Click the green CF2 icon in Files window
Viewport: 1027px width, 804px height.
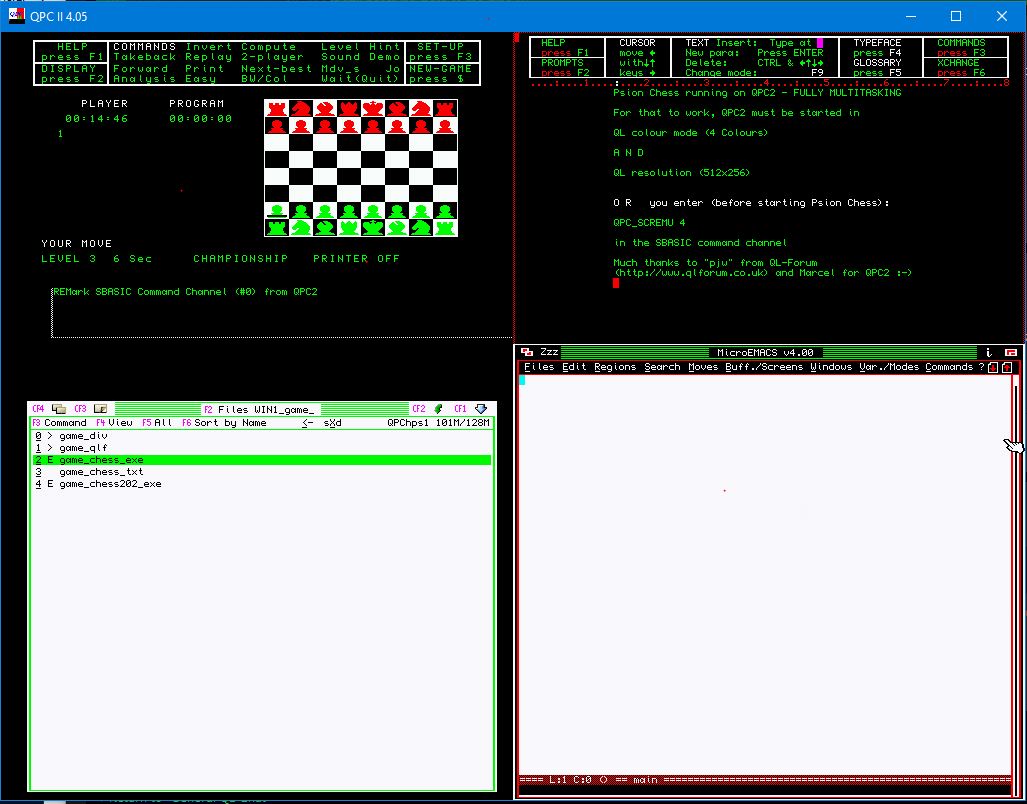(x=439, y=409)
